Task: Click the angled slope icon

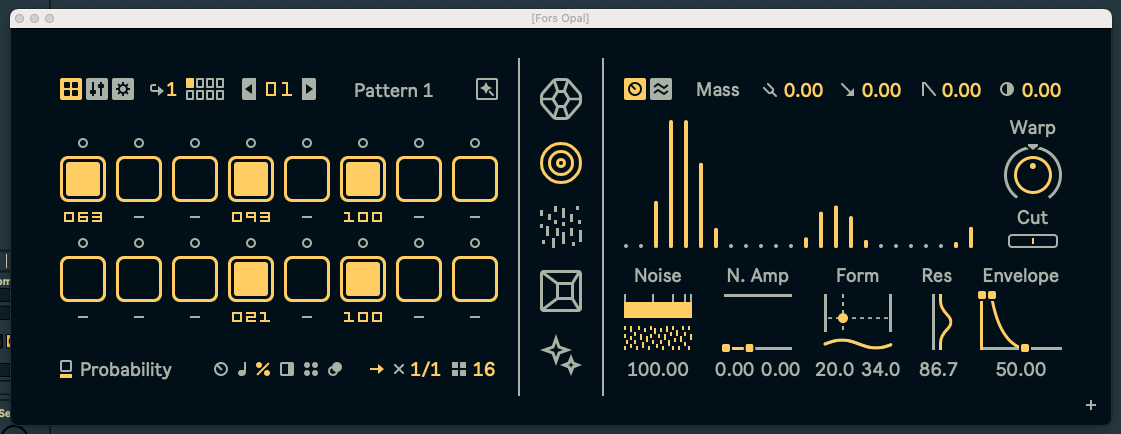Action: (928, 90)
